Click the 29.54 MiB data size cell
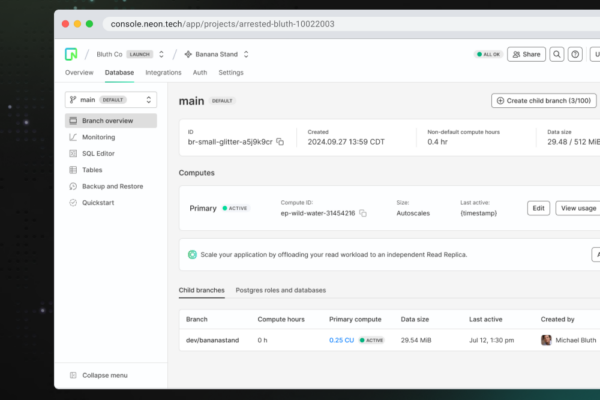This screenshot has height=400, width=600. click(416, 340)
